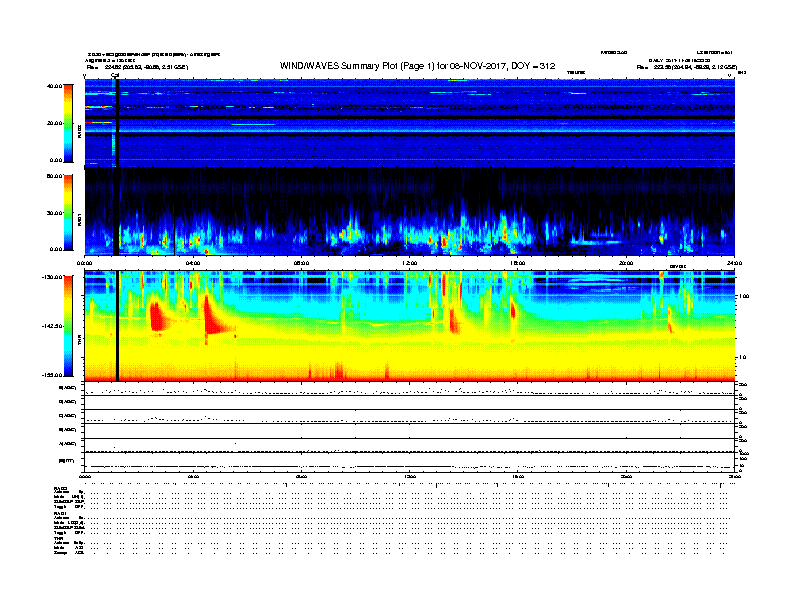Click the RAD1 spectrogram panel
The height and width of the screenshot is (612, 792).
[x=410, y=212]
